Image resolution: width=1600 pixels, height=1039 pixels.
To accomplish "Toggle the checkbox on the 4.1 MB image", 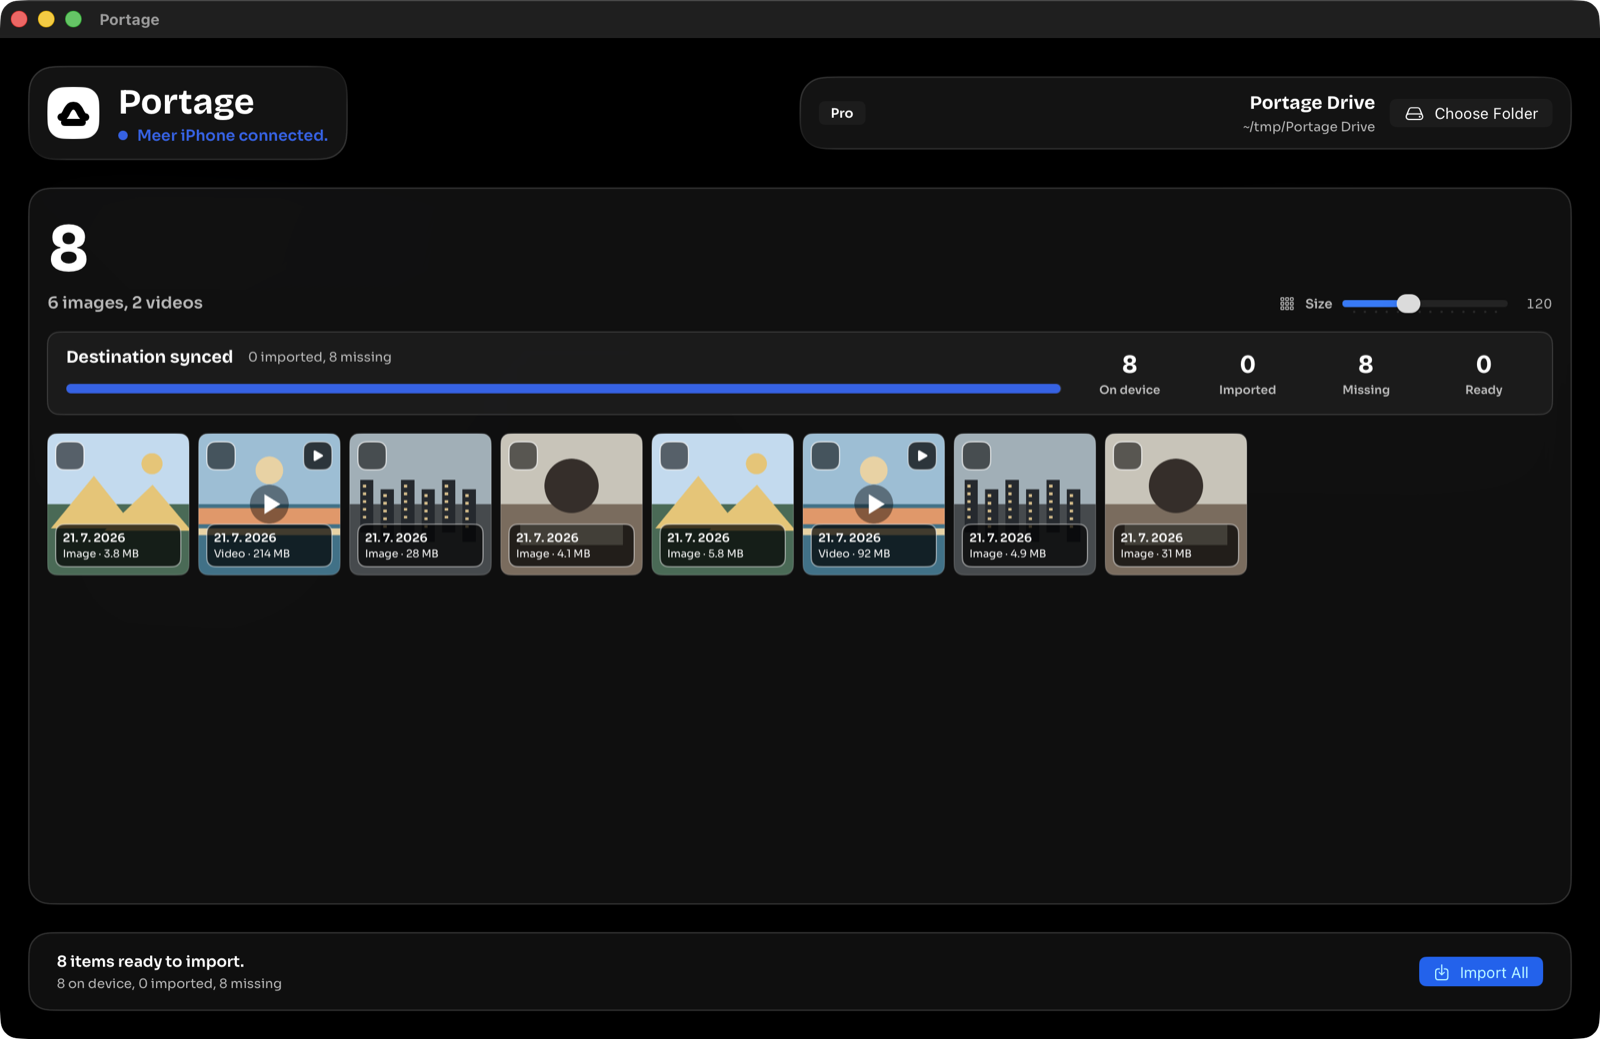I will point(523,456).
